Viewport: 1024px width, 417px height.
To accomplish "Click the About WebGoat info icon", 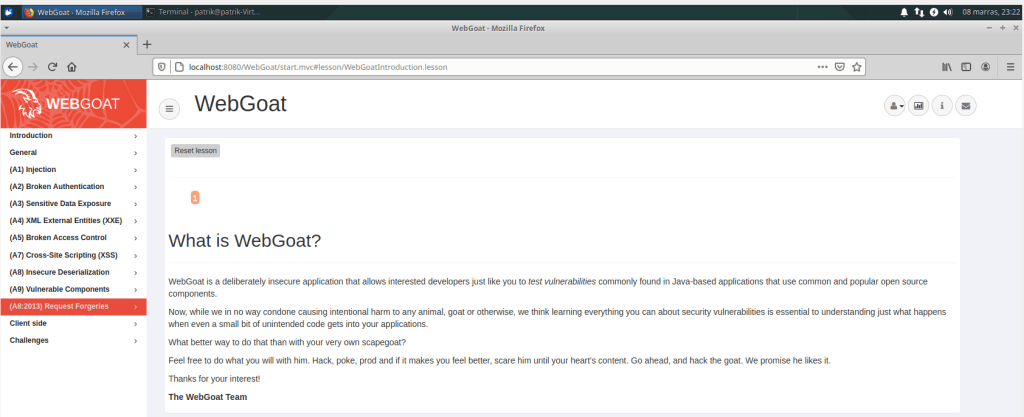I will (x=942, y=106).
